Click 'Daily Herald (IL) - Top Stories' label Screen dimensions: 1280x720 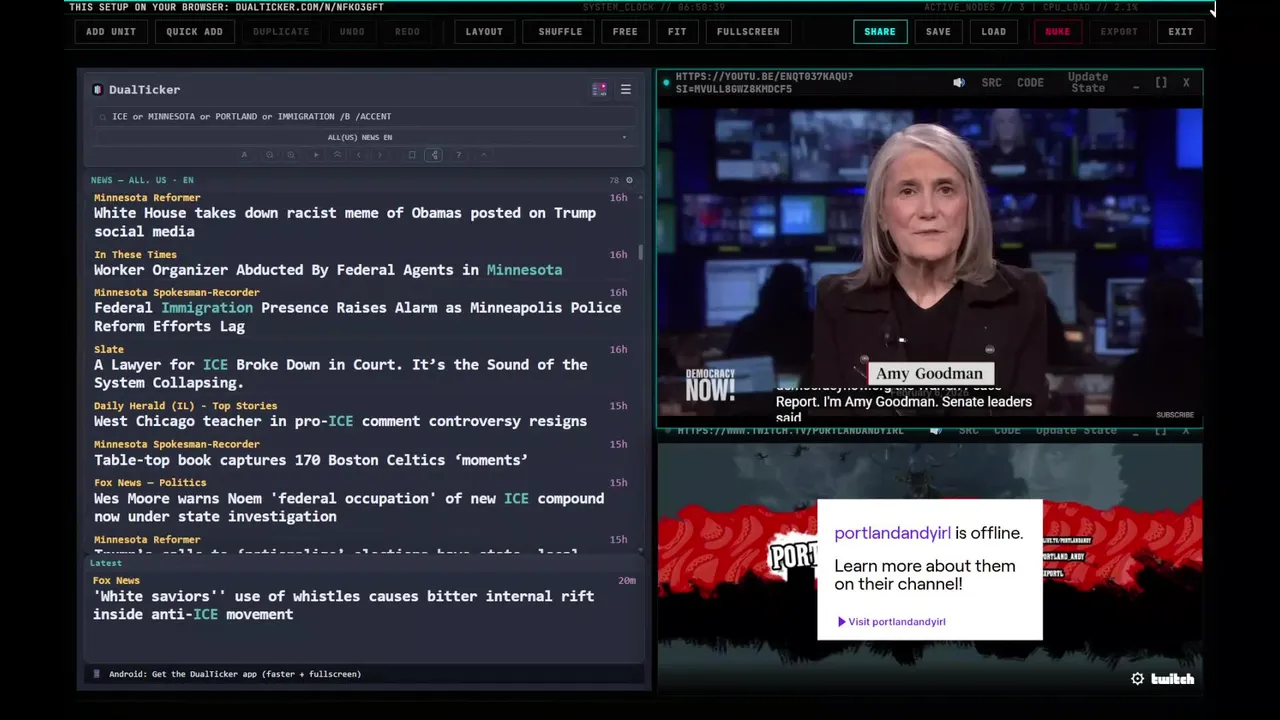tap(186, 406)
